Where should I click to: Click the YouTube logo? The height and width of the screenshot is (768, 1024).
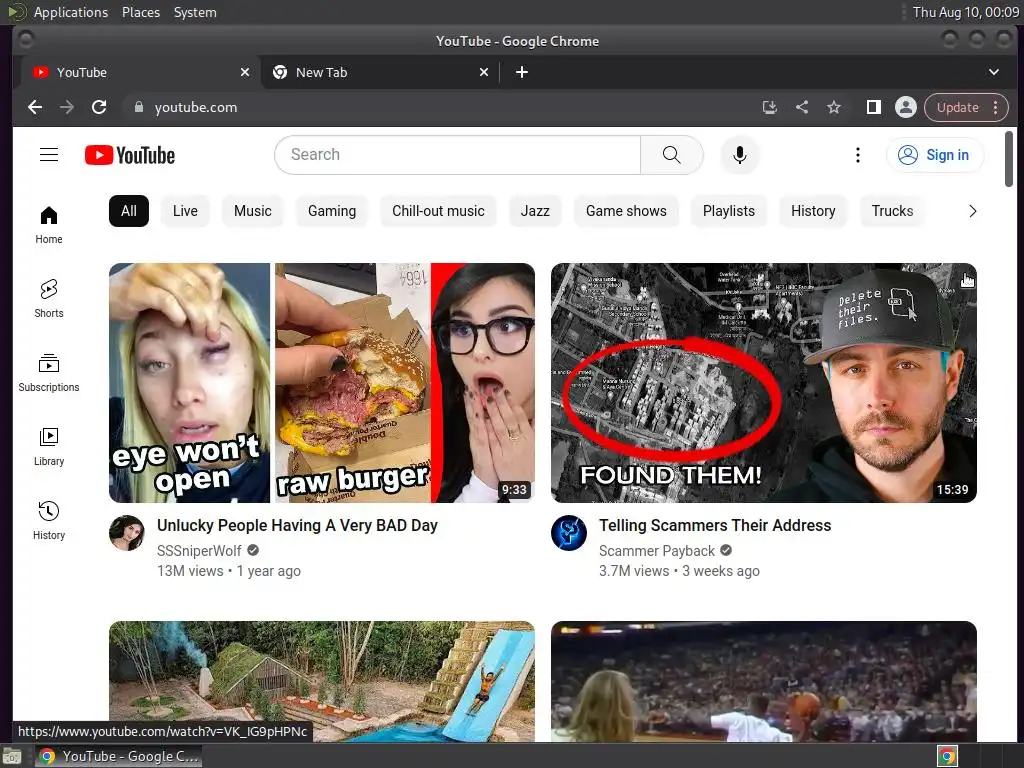130,155
